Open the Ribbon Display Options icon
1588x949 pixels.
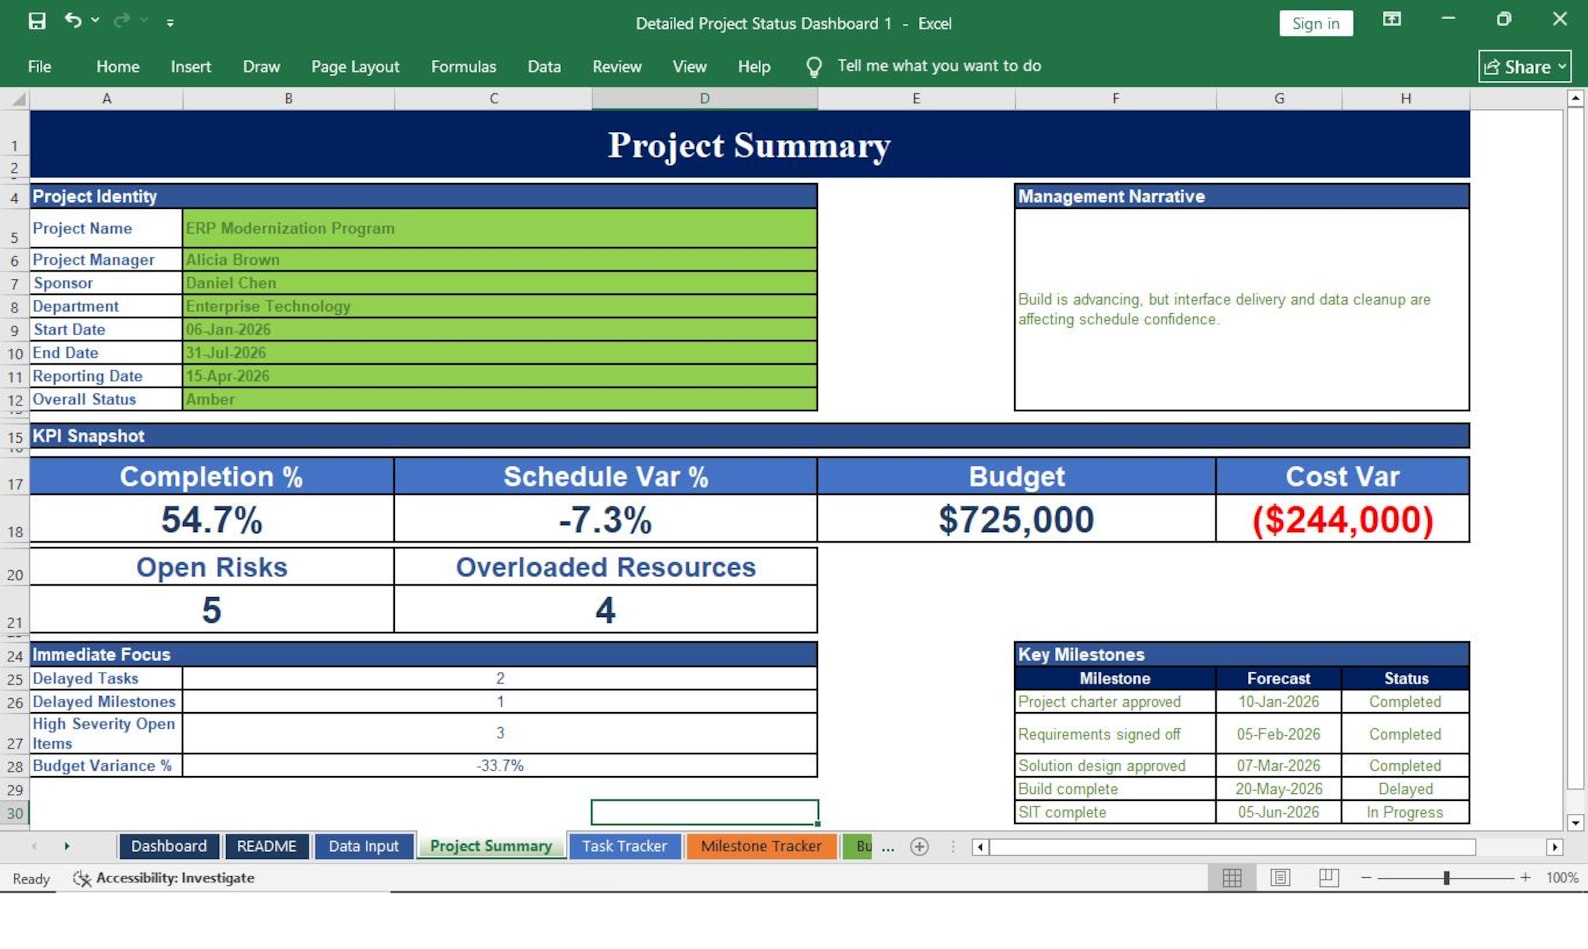(x=1391, y=19)
